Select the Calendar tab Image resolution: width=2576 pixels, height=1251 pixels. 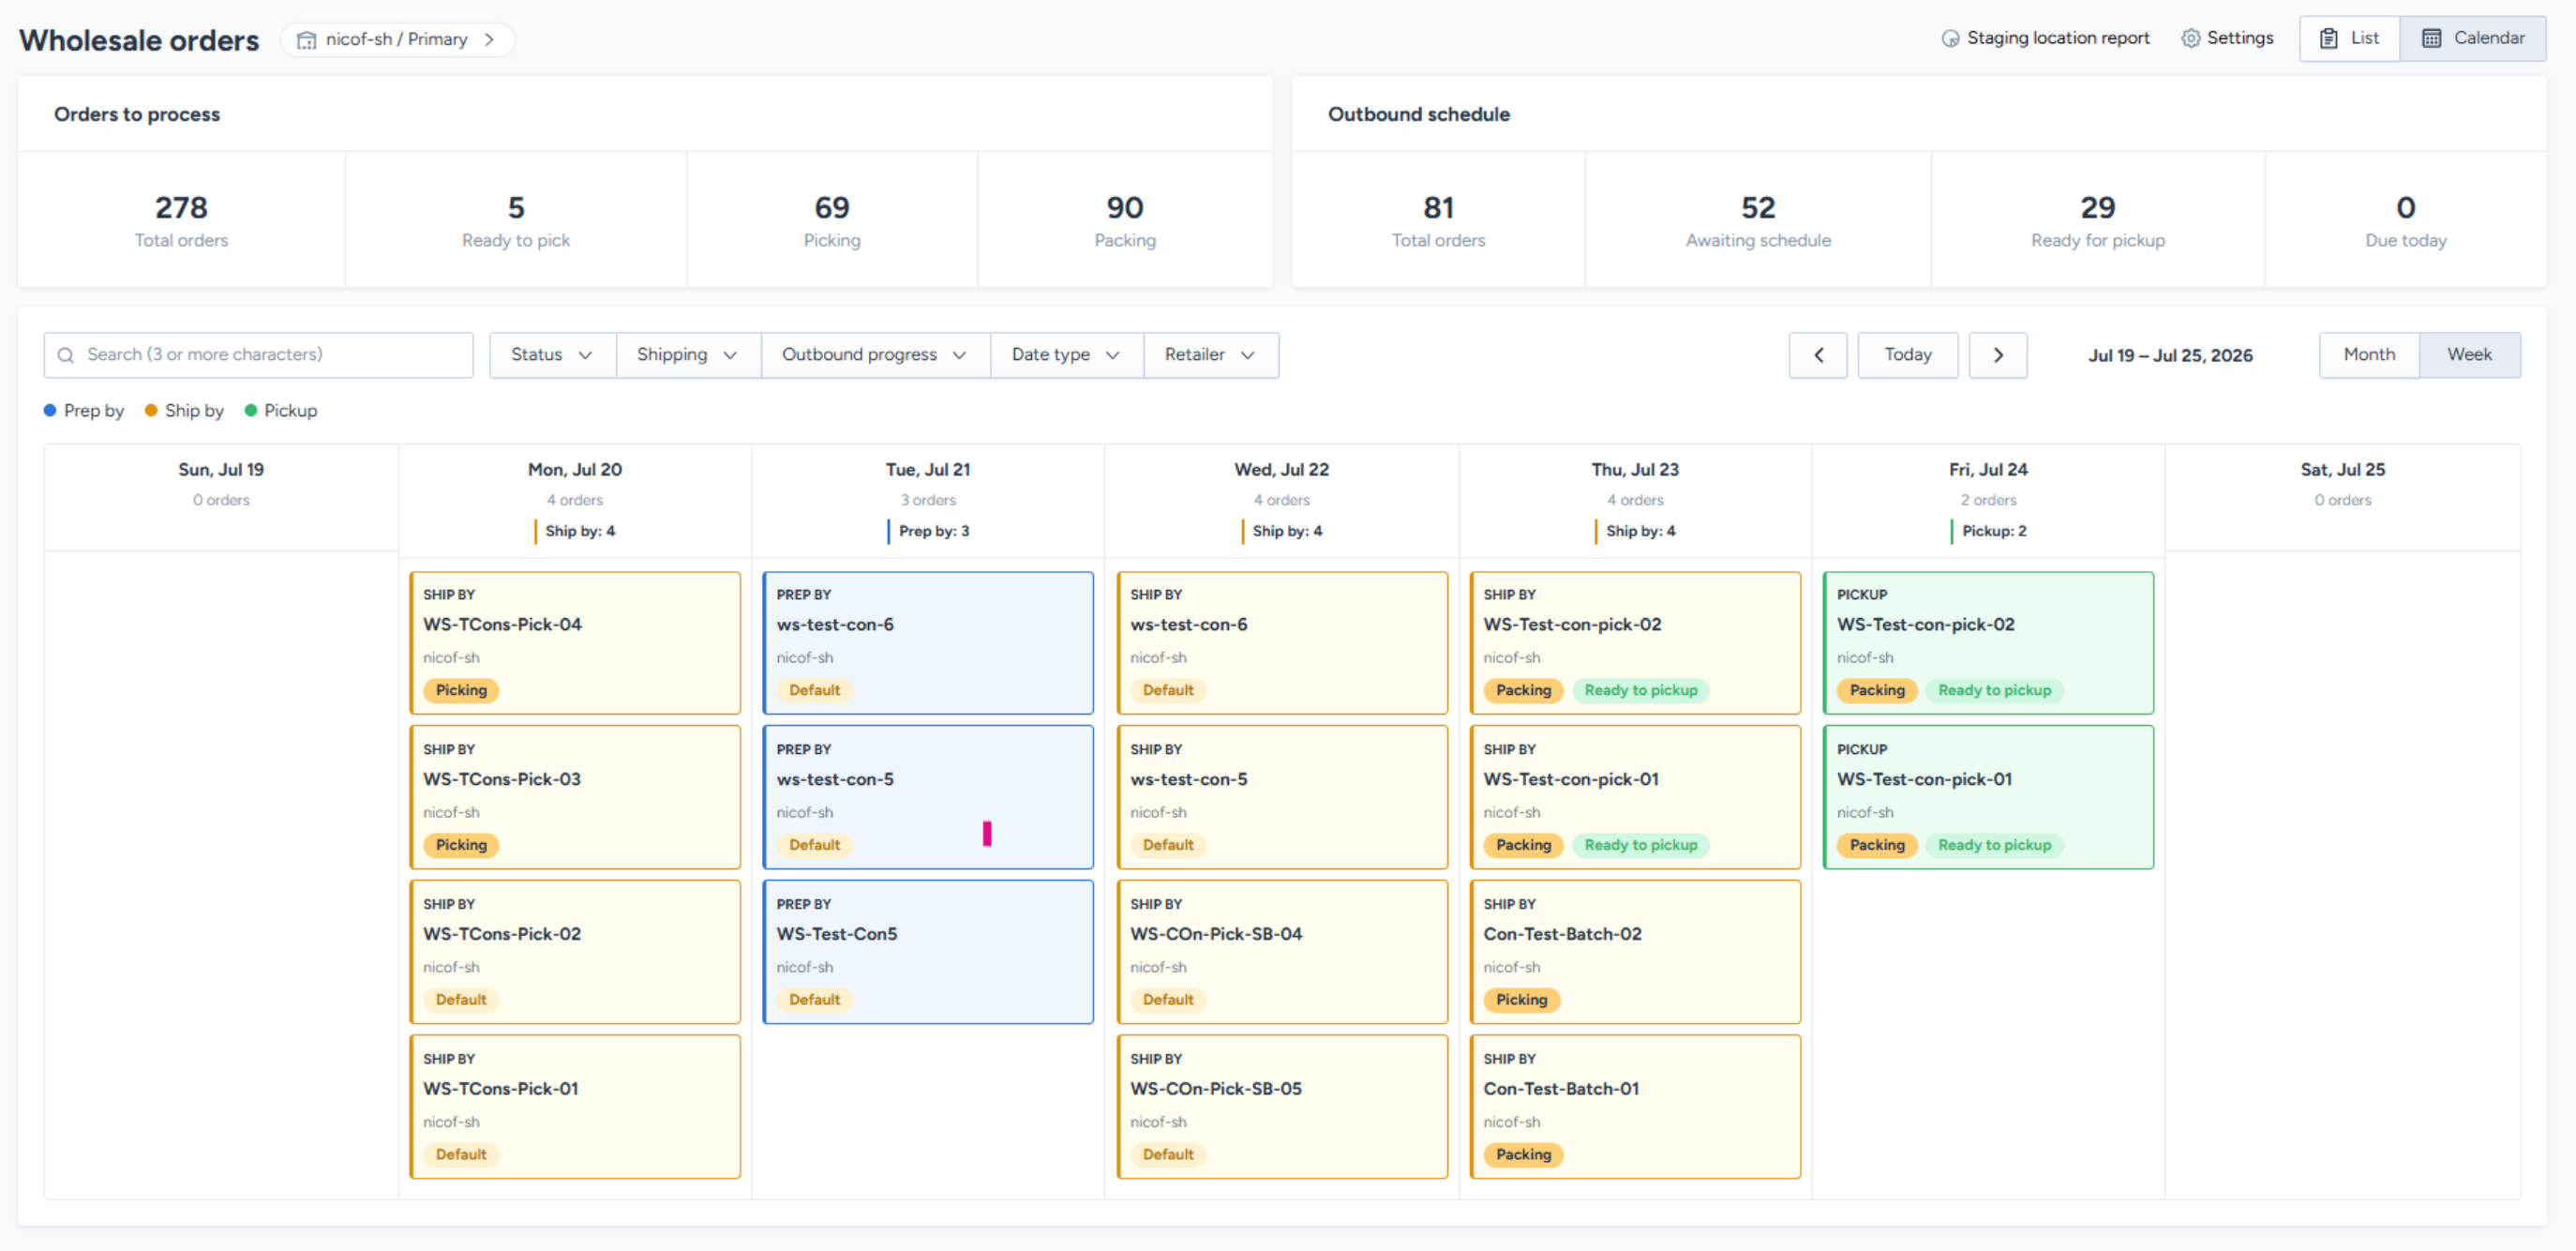(2472, 38)
